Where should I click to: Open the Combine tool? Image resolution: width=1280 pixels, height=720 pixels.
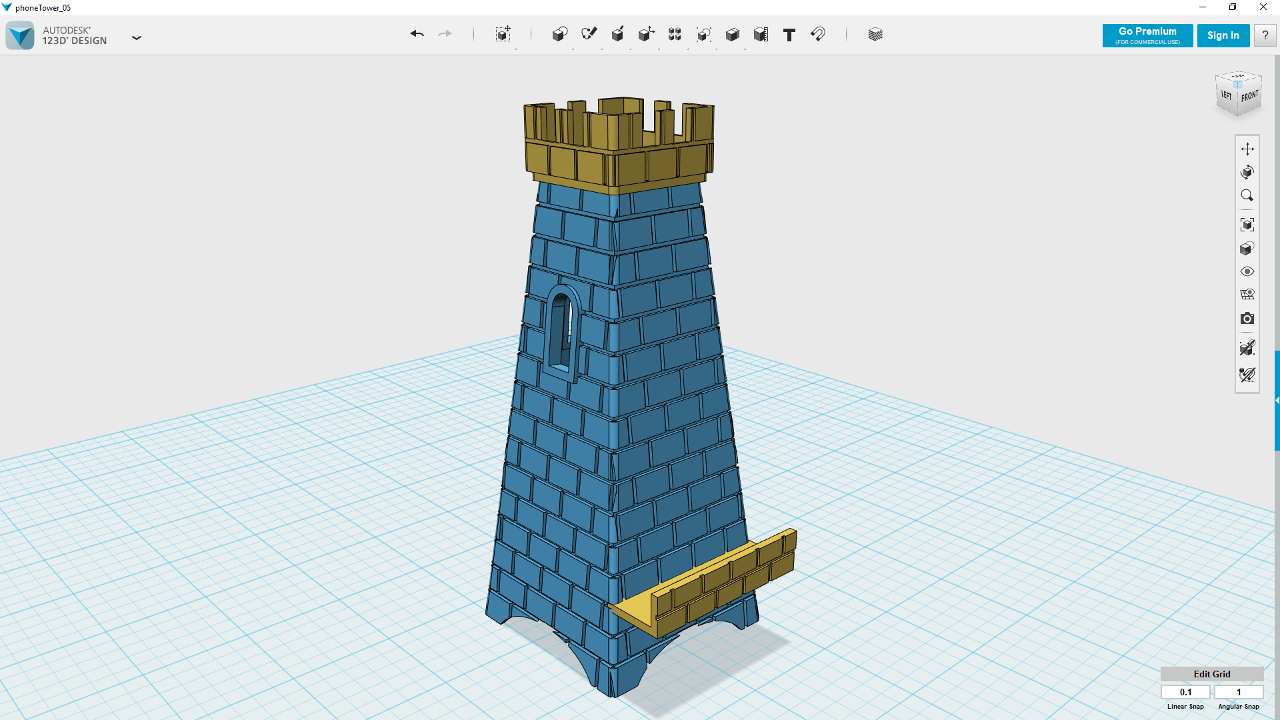732,34
